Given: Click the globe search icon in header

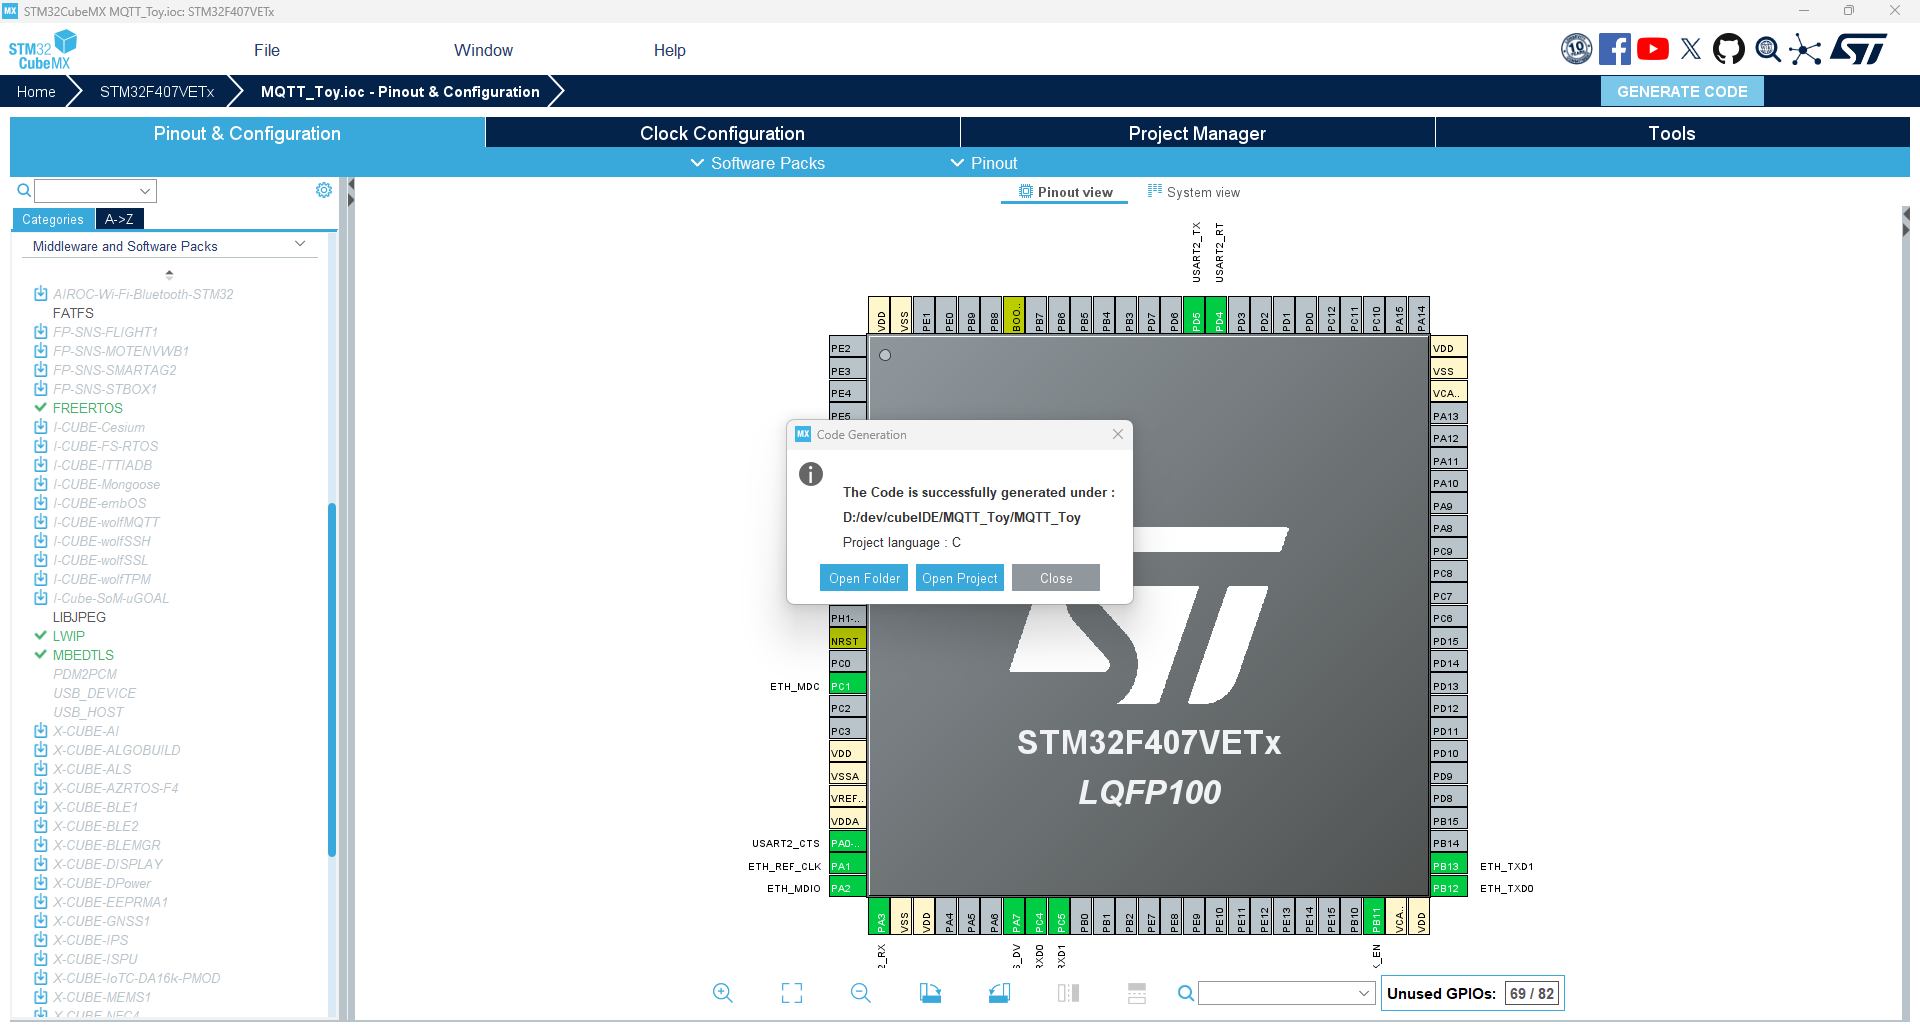Looking at the screenshot, I should click(x=1768, y=49).
